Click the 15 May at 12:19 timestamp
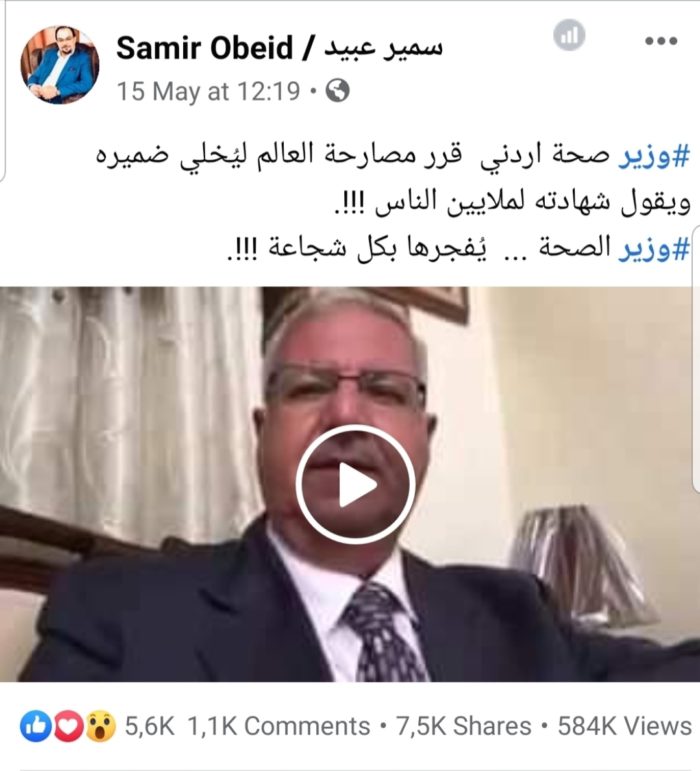Image resolution: width=700 pixels, height=771 pixels. [x=208, y=91]
